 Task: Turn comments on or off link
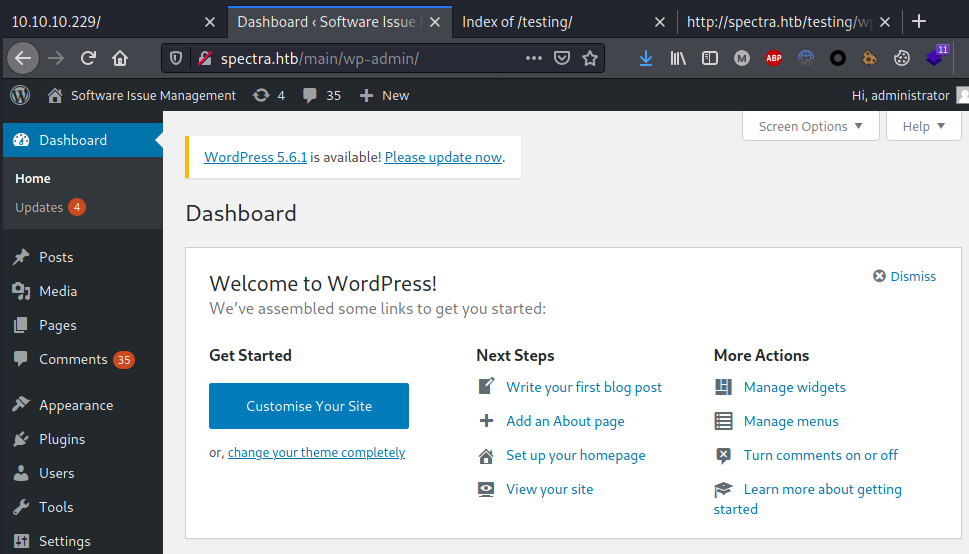820,455
